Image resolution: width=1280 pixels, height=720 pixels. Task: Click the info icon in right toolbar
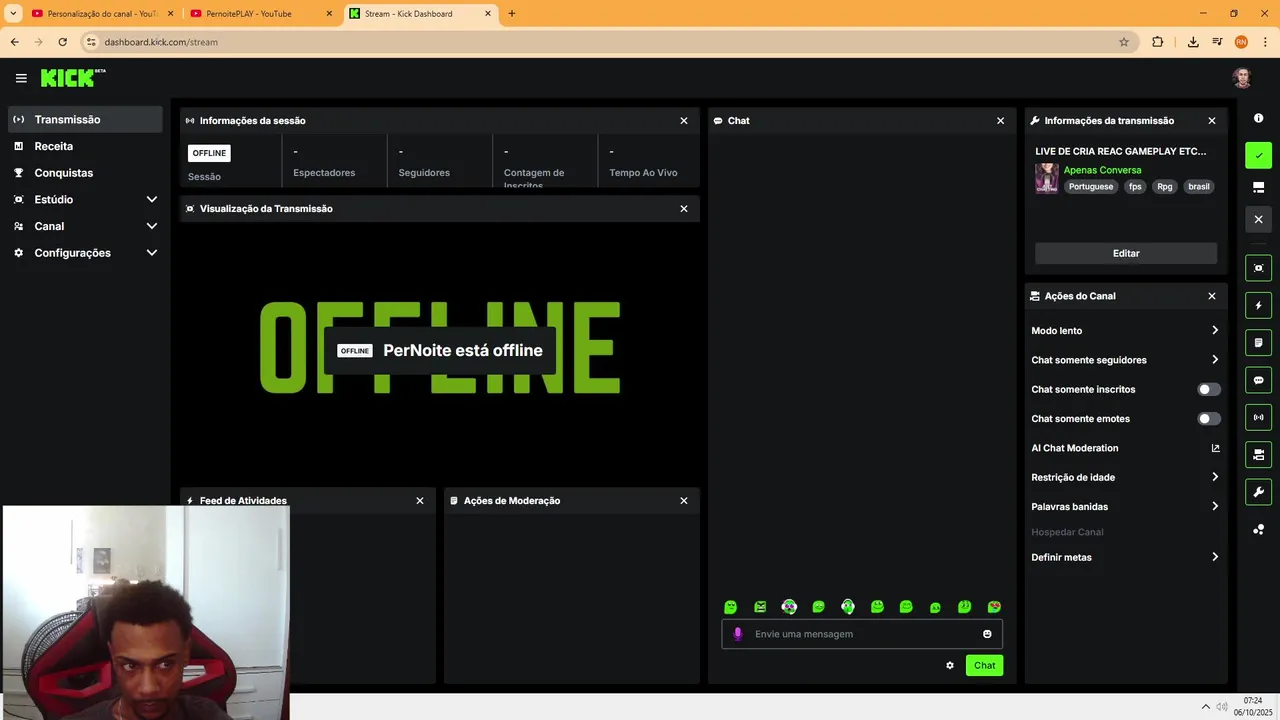pos(1258,118)
